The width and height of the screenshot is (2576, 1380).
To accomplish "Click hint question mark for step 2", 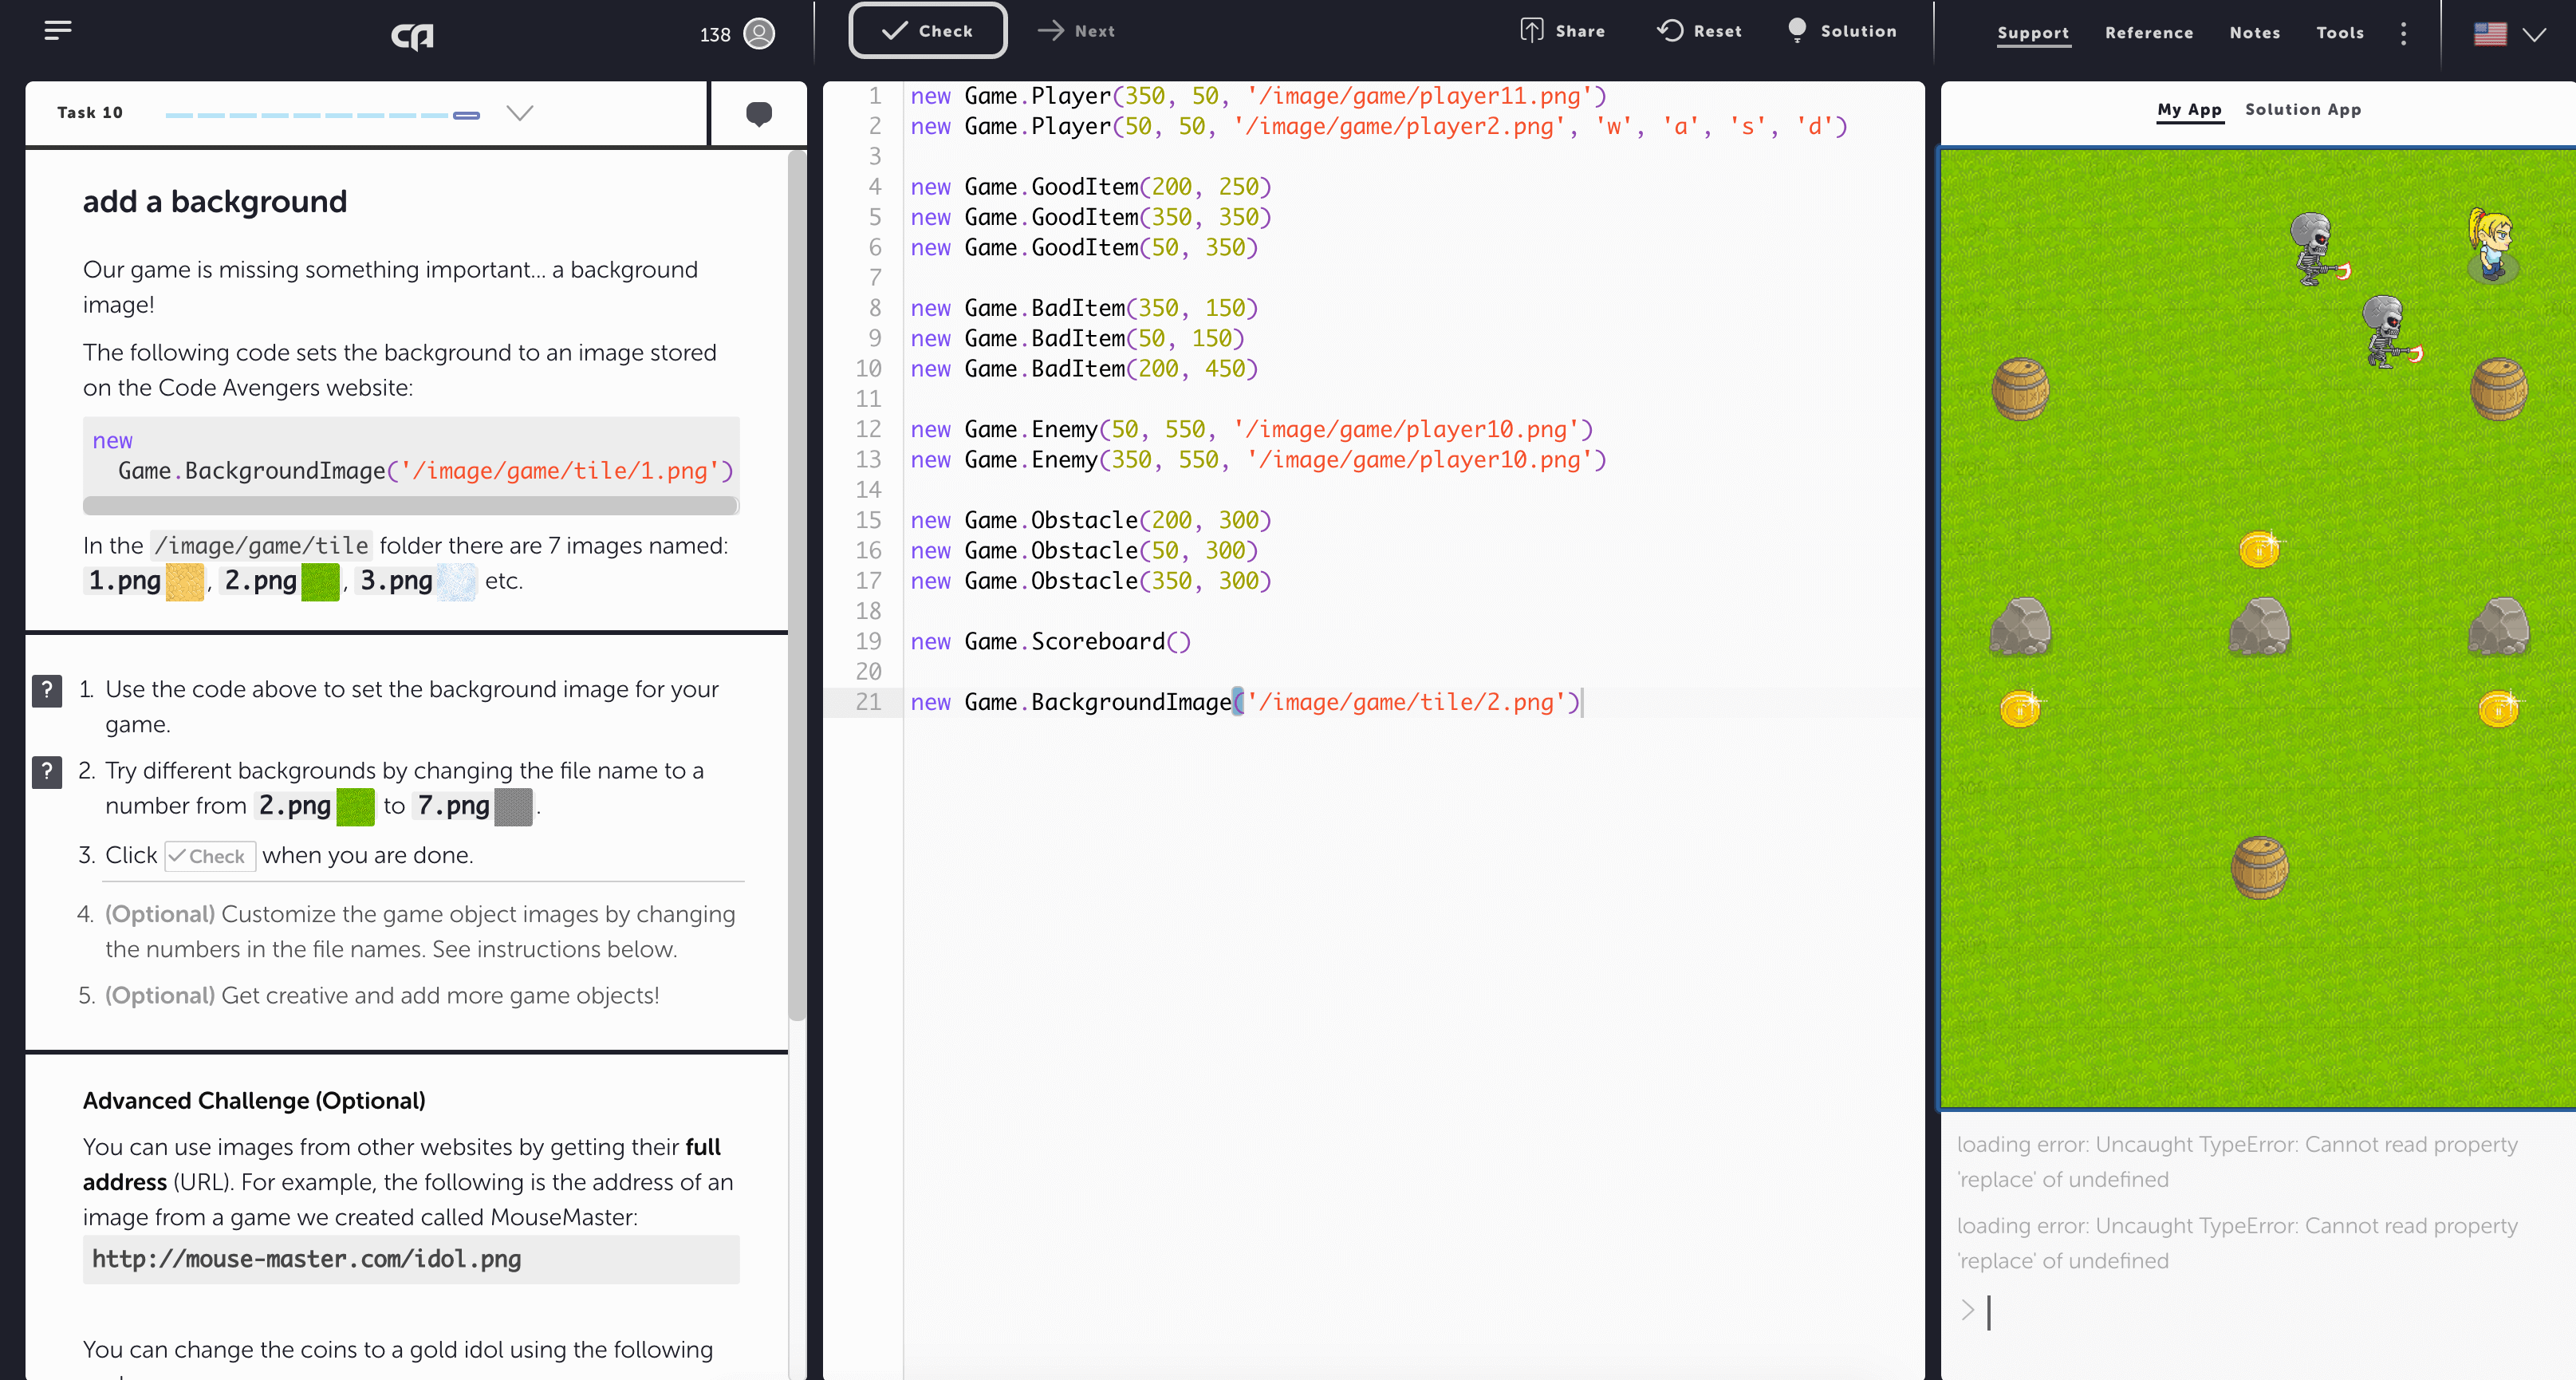I will pyautogui.click(x=47, y=771).
